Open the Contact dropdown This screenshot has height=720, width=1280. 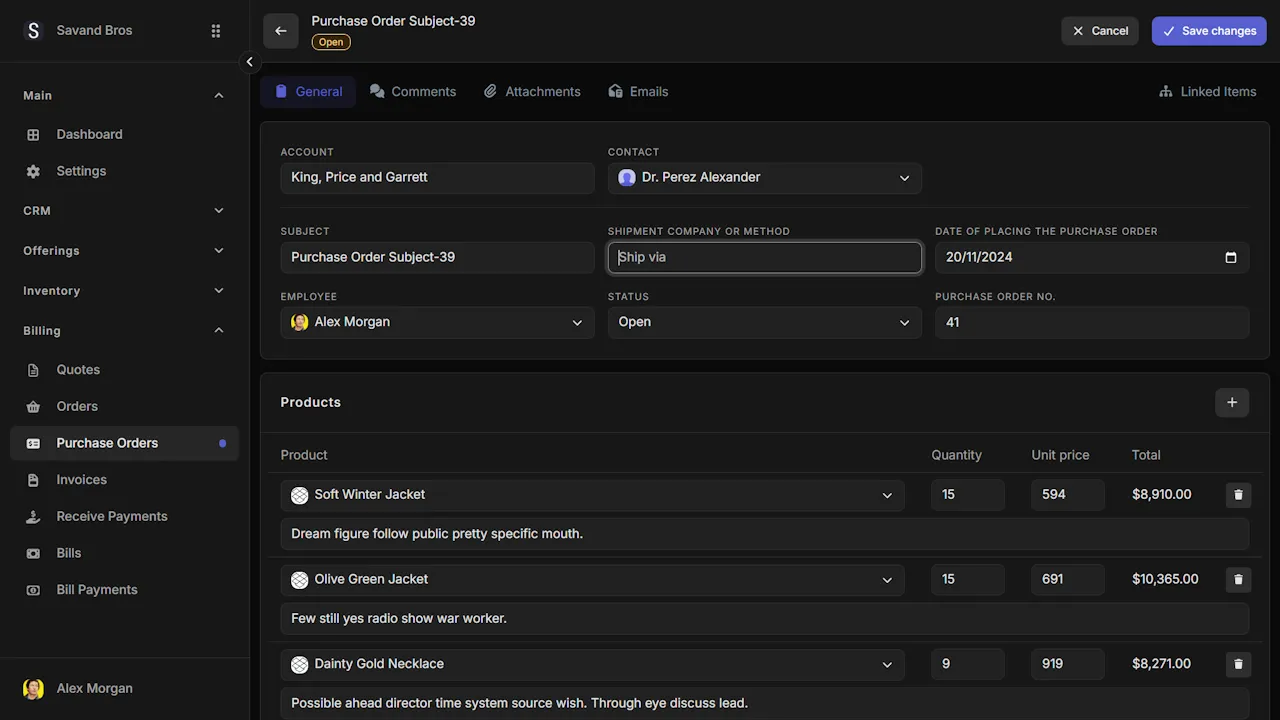[x=764, y=178]
